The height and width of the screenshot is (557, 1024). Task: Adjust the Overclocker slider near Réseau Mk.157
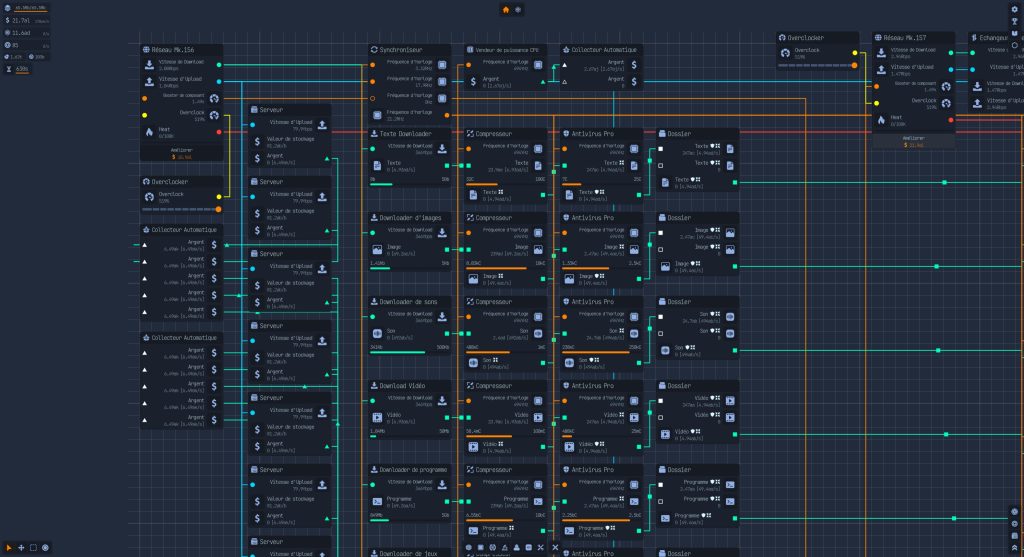point(817,66)
